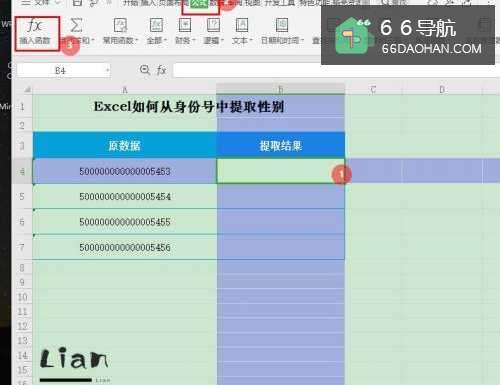Open the Financial (财务) functions icon
This screenshot has width=500, height=385.
pyautogui.click(x=185, y=25)
